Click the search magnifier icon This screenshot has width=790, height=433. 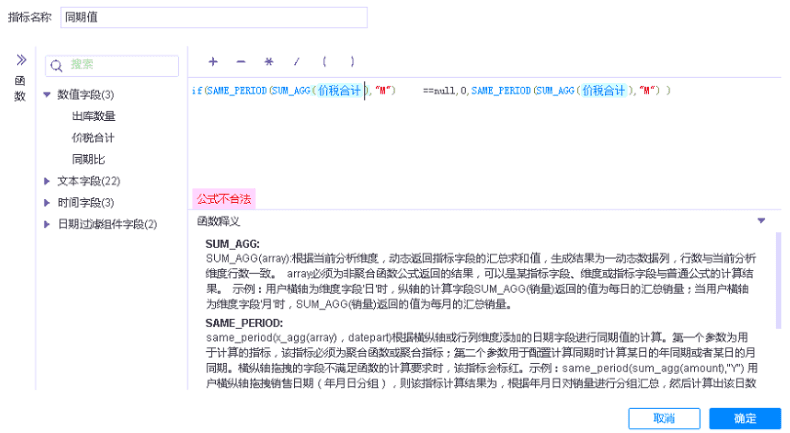coord(56,66)
